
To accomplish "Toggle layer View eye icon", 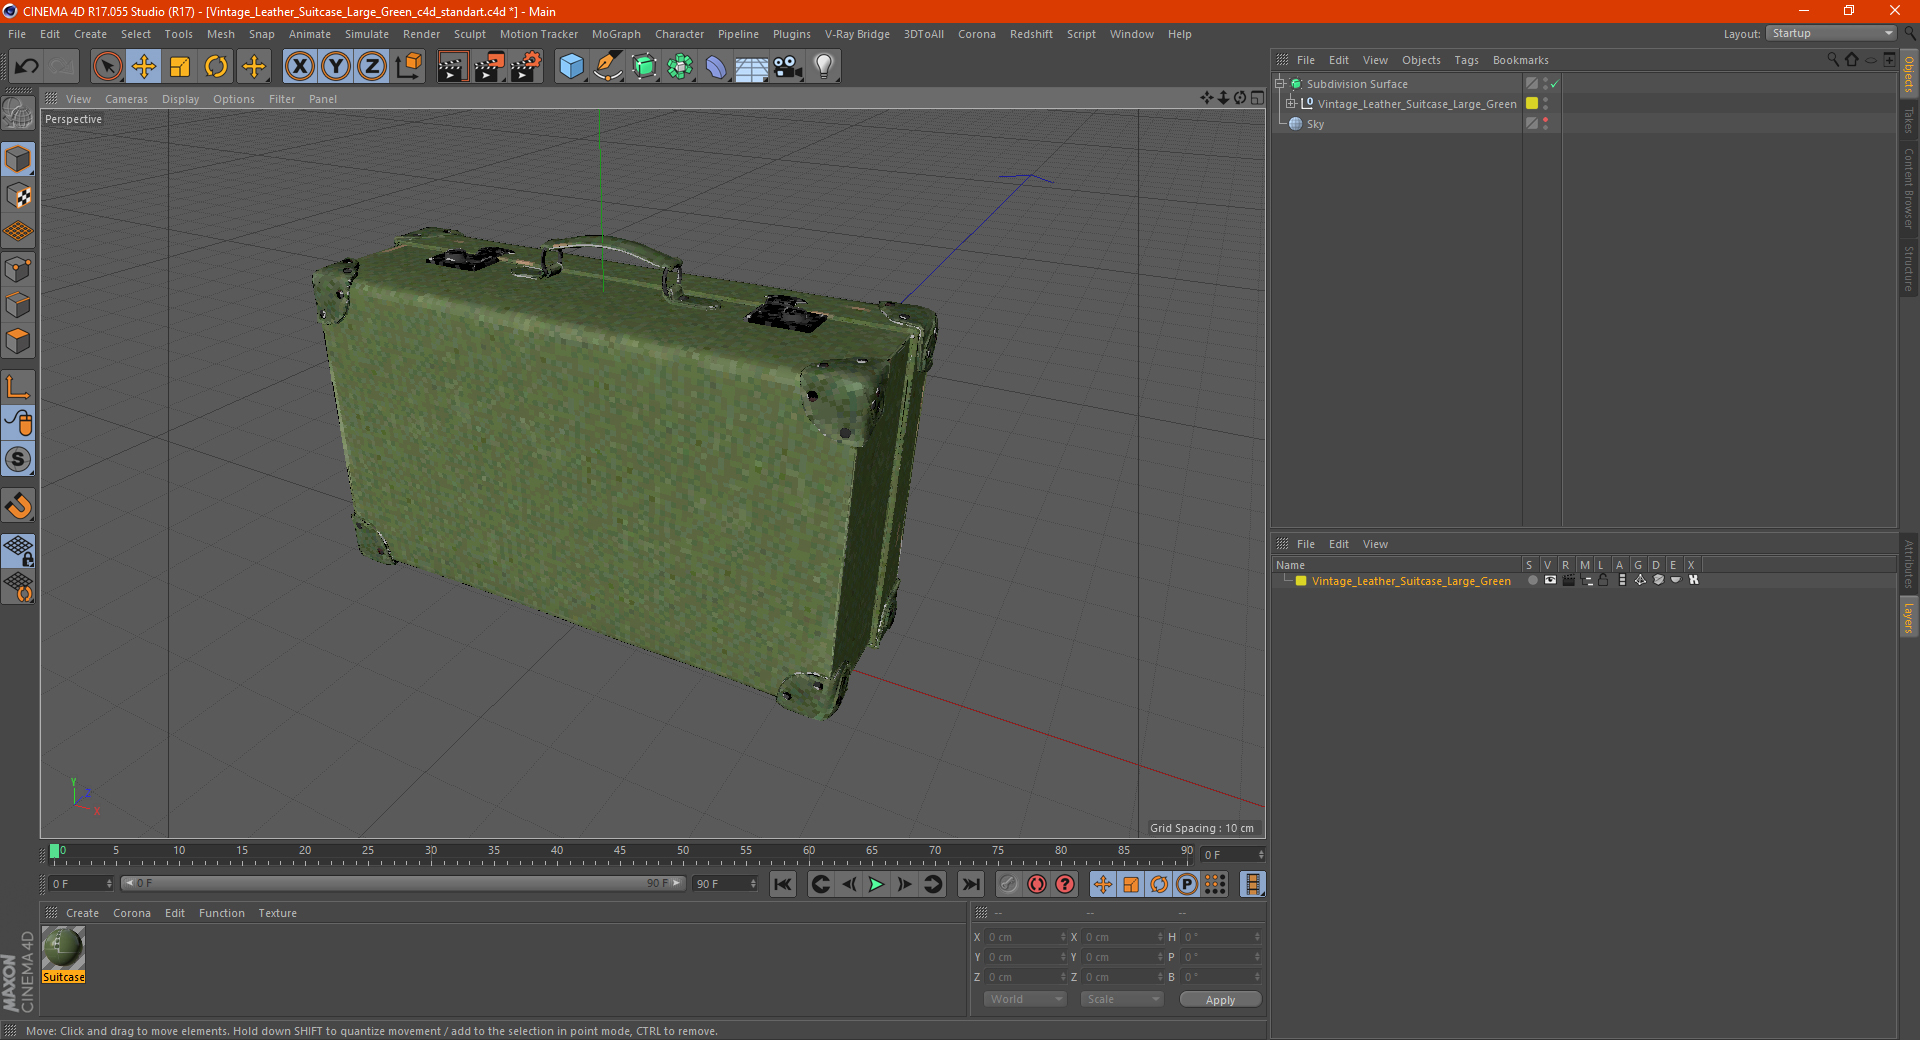I will (1550, 580).
